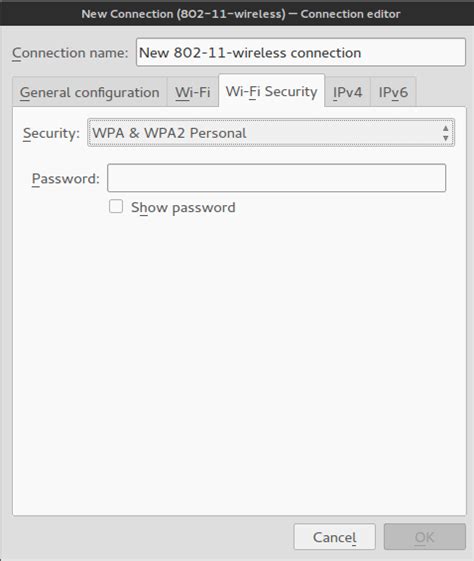This screenshot has height=561, width=474.
Task: Switch to the Wi-Fi tab
Action: tap(192, 92)
